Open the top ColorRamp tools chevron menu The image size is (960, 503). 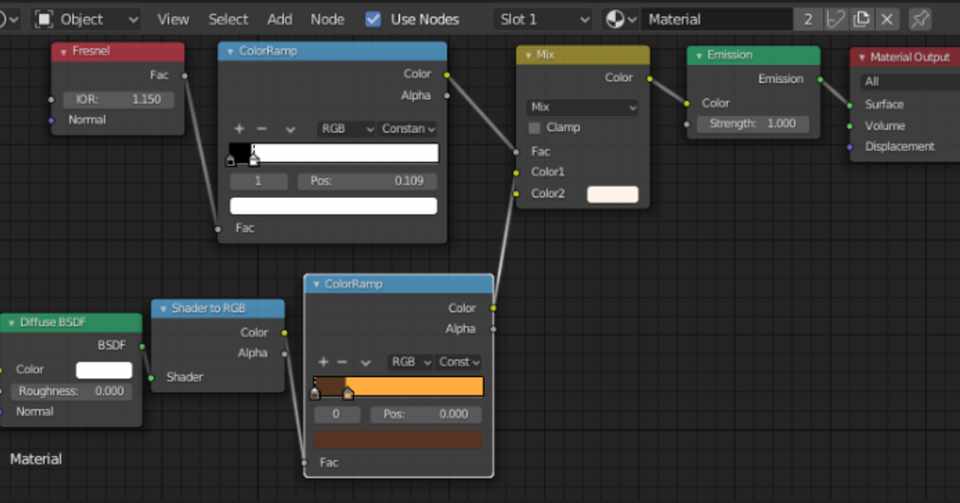pos(290,129)
